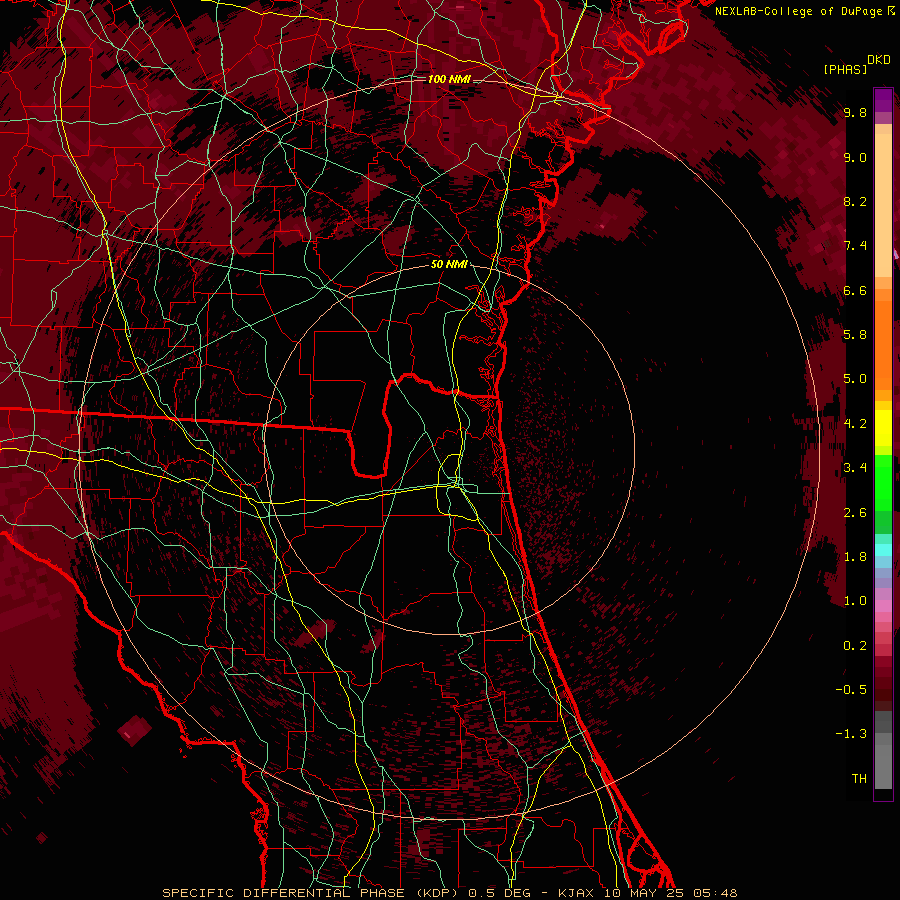Click the 10 MAY 25 05:48 timestamp

670,893
